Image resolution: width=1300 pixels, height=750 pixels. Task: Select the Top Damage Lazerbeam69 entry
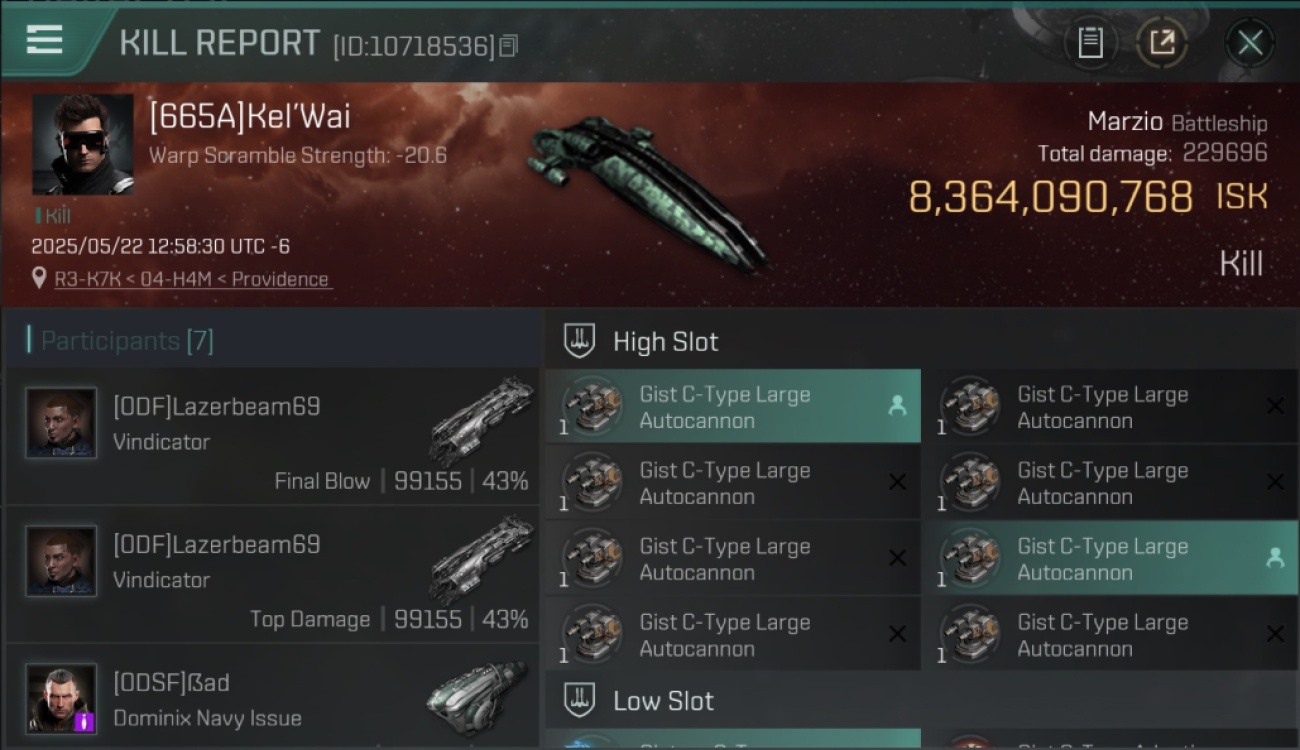click(272, 574)
